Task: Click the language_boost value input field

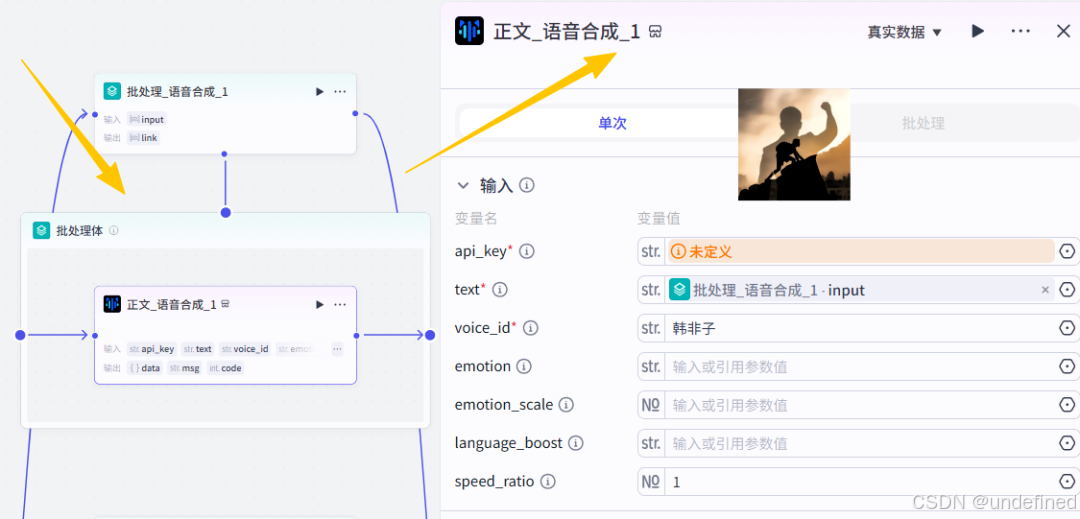Action: click(859, 443)
